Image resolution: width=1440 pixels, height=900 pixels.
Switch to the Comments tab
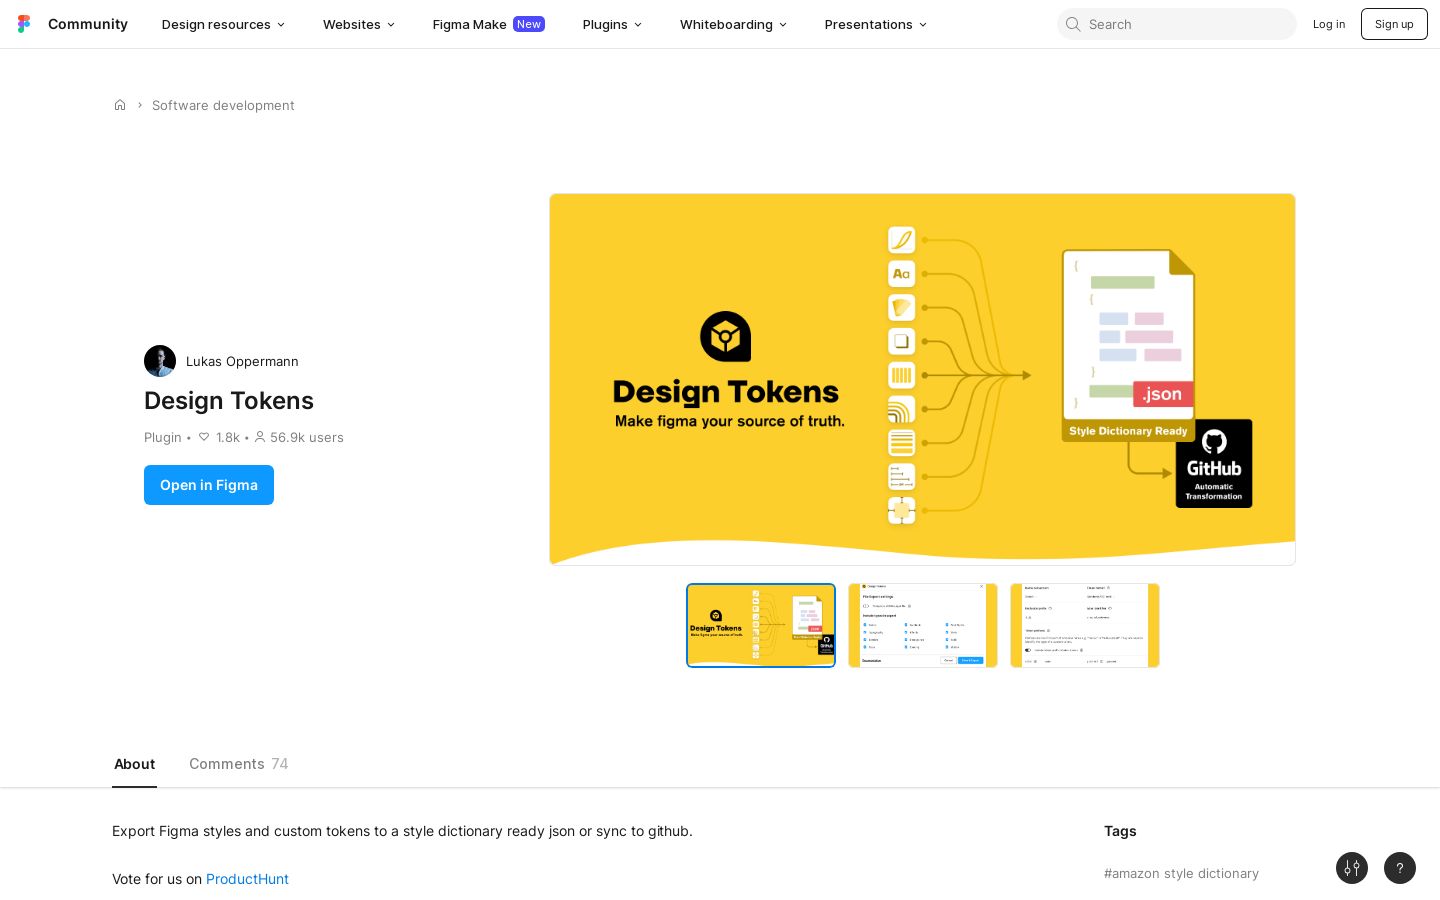[238, 764]
